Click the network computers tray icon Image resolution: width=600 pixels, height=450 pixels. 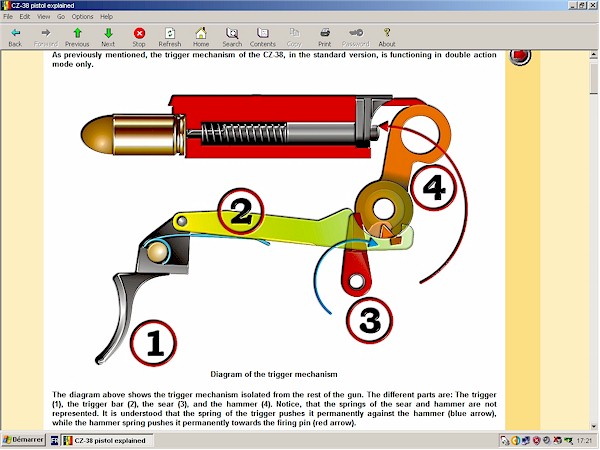coord(525,441)
